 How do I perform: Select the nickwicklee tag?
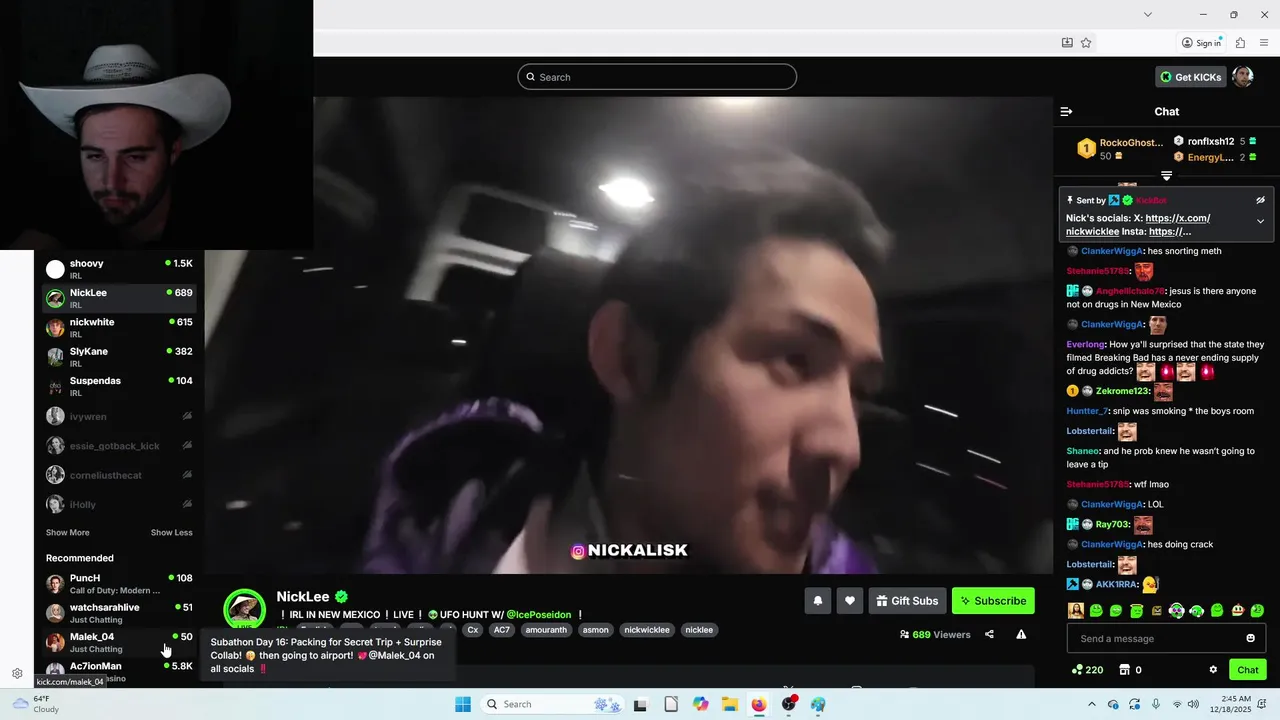(647, 630)
